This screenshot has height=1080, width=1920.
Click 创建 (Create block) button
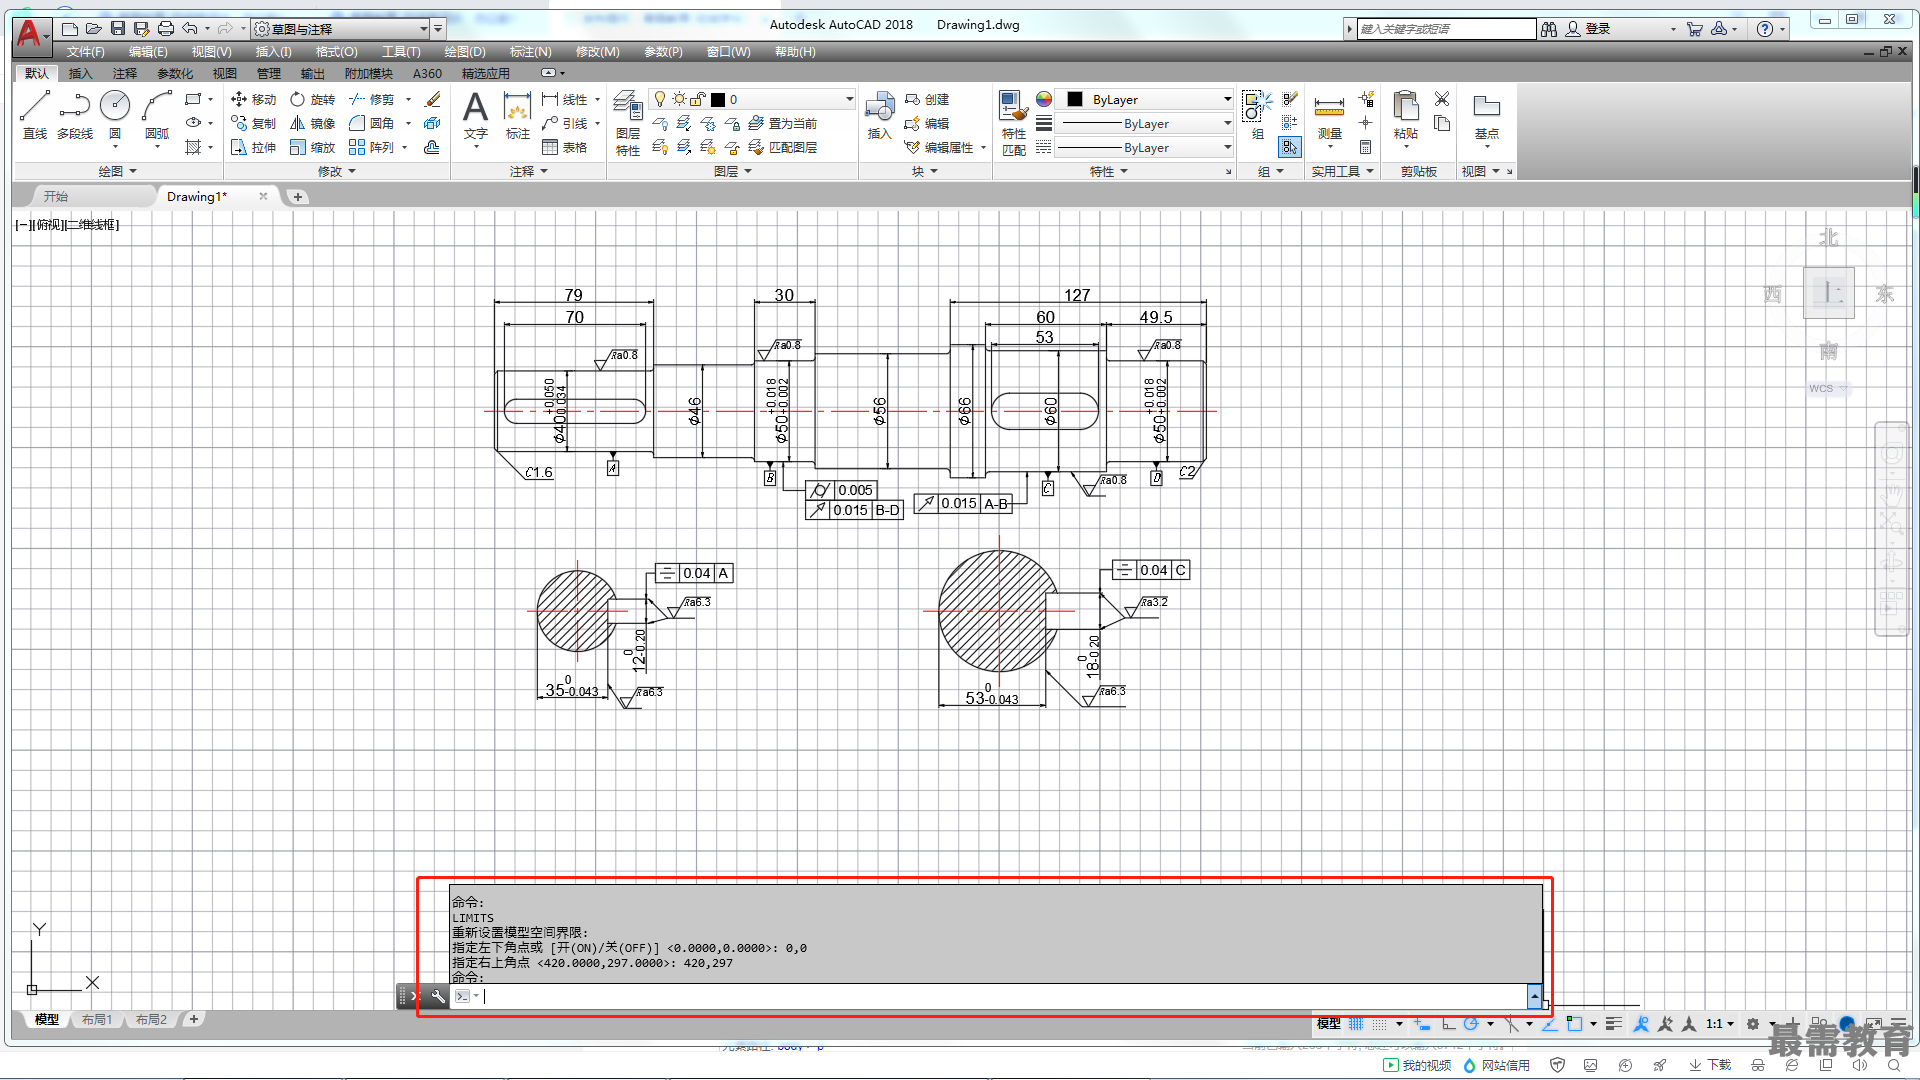(927, 99)
